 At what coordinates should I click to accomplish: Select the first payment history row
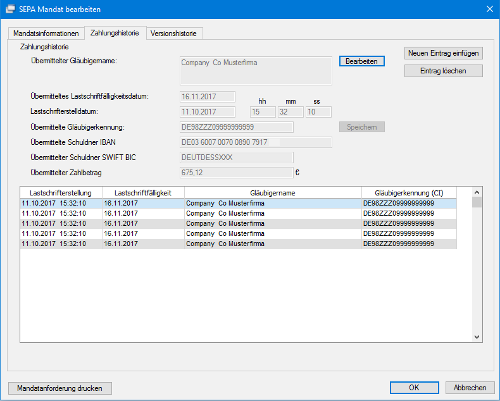(x=238, y=203)
